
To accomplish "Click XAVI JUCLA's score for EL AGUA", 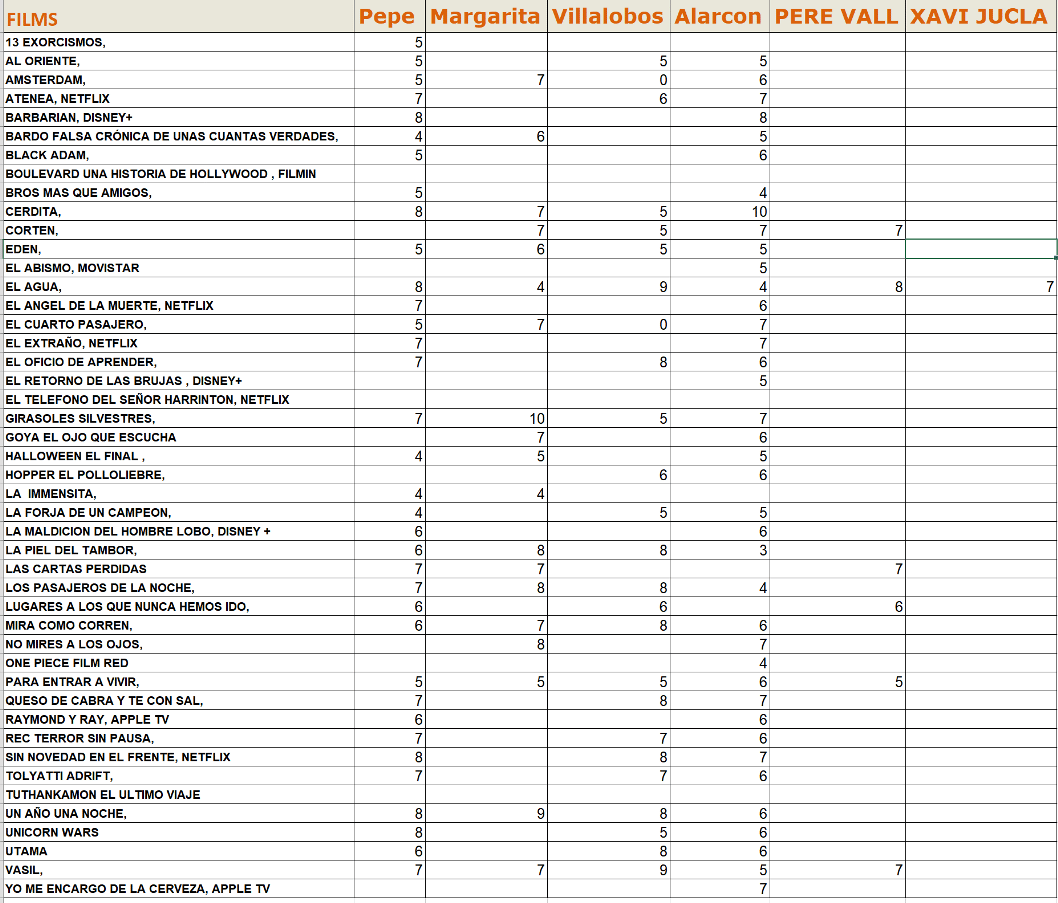I will coord(980,287).
